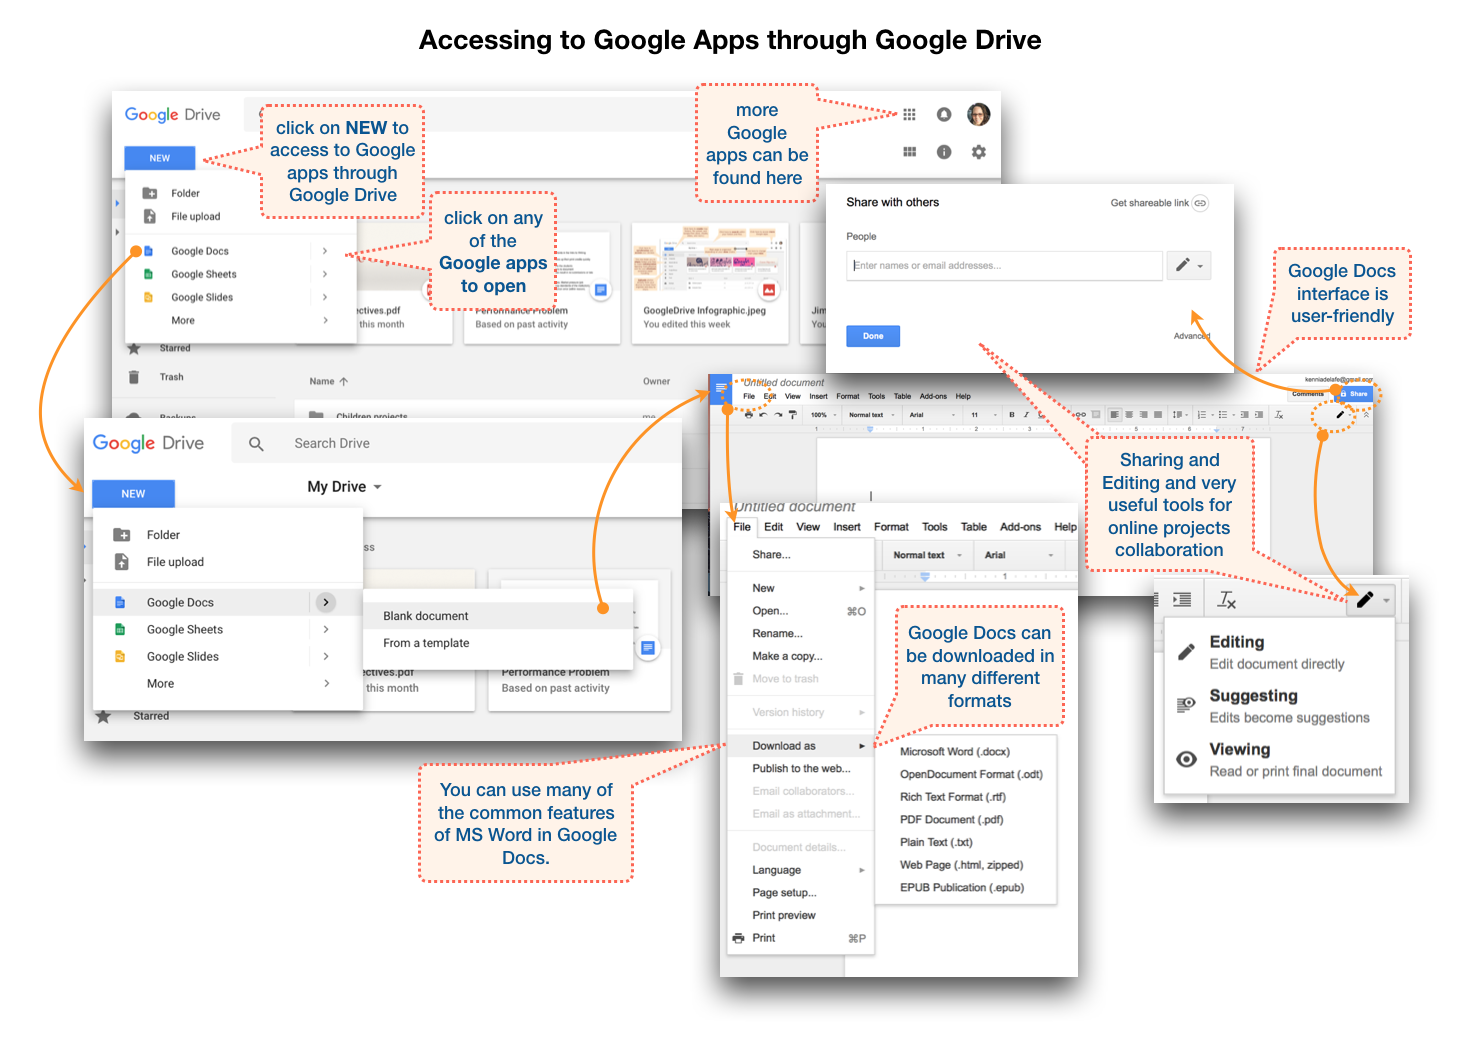Select Viewing mode with eye icon
This screenshot has width=1472, height=1042.
pos(1279,760)
